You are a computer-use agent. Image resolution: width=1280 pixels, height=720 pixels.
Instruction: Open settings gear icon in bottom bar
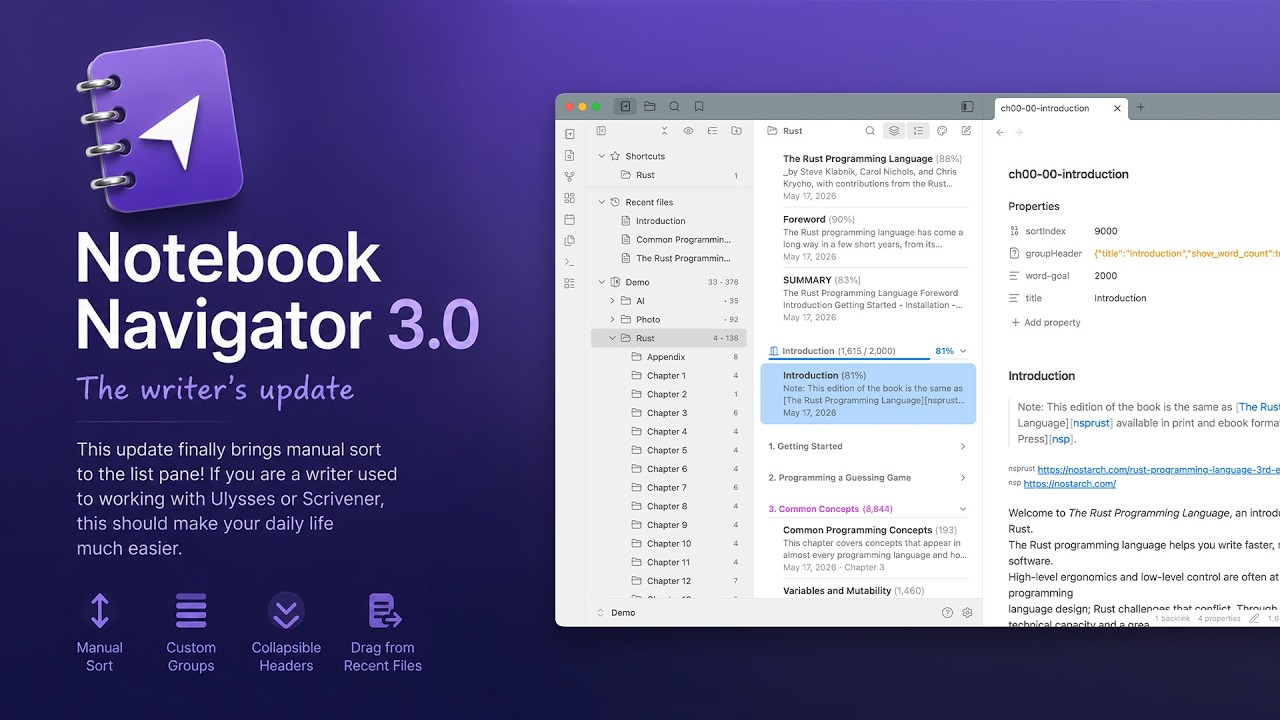tap(967, 613)
